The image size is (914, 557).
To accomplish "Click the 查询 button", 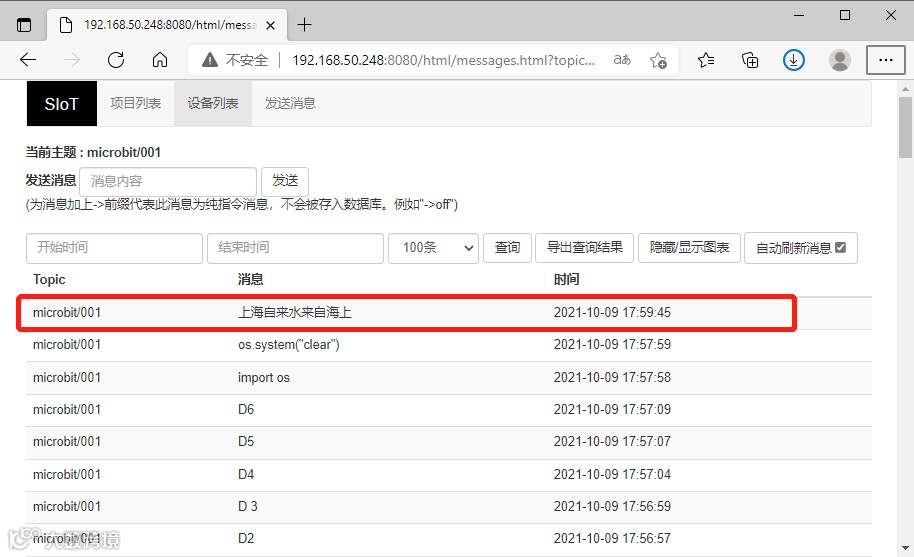I will [x=507, y=248].
